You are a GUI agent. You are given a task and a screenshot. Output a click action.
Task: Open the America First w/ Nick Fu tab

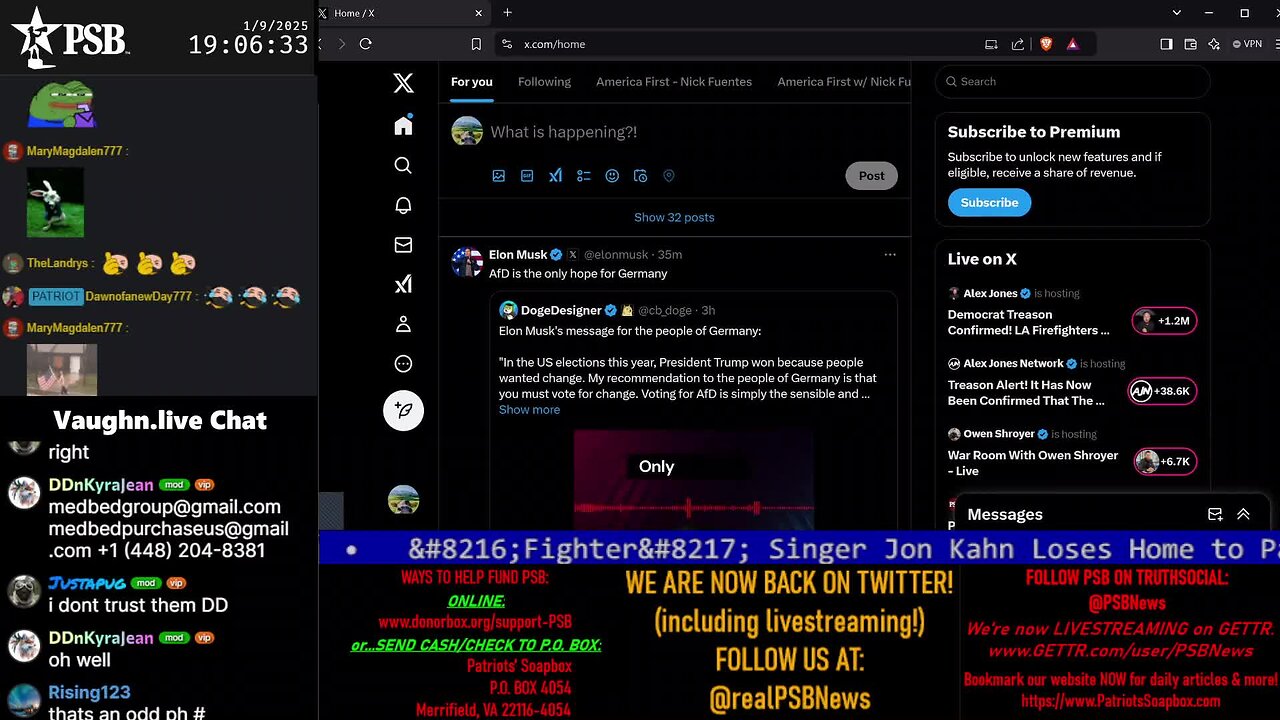click(844, 82)
